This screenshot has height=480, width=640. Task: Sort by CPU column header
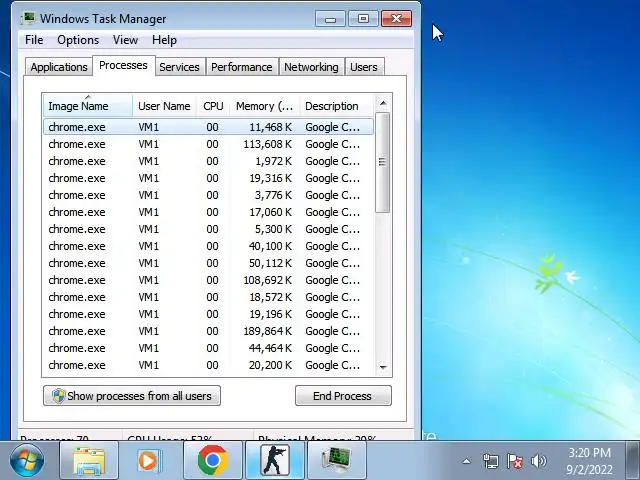click(213, 106)
